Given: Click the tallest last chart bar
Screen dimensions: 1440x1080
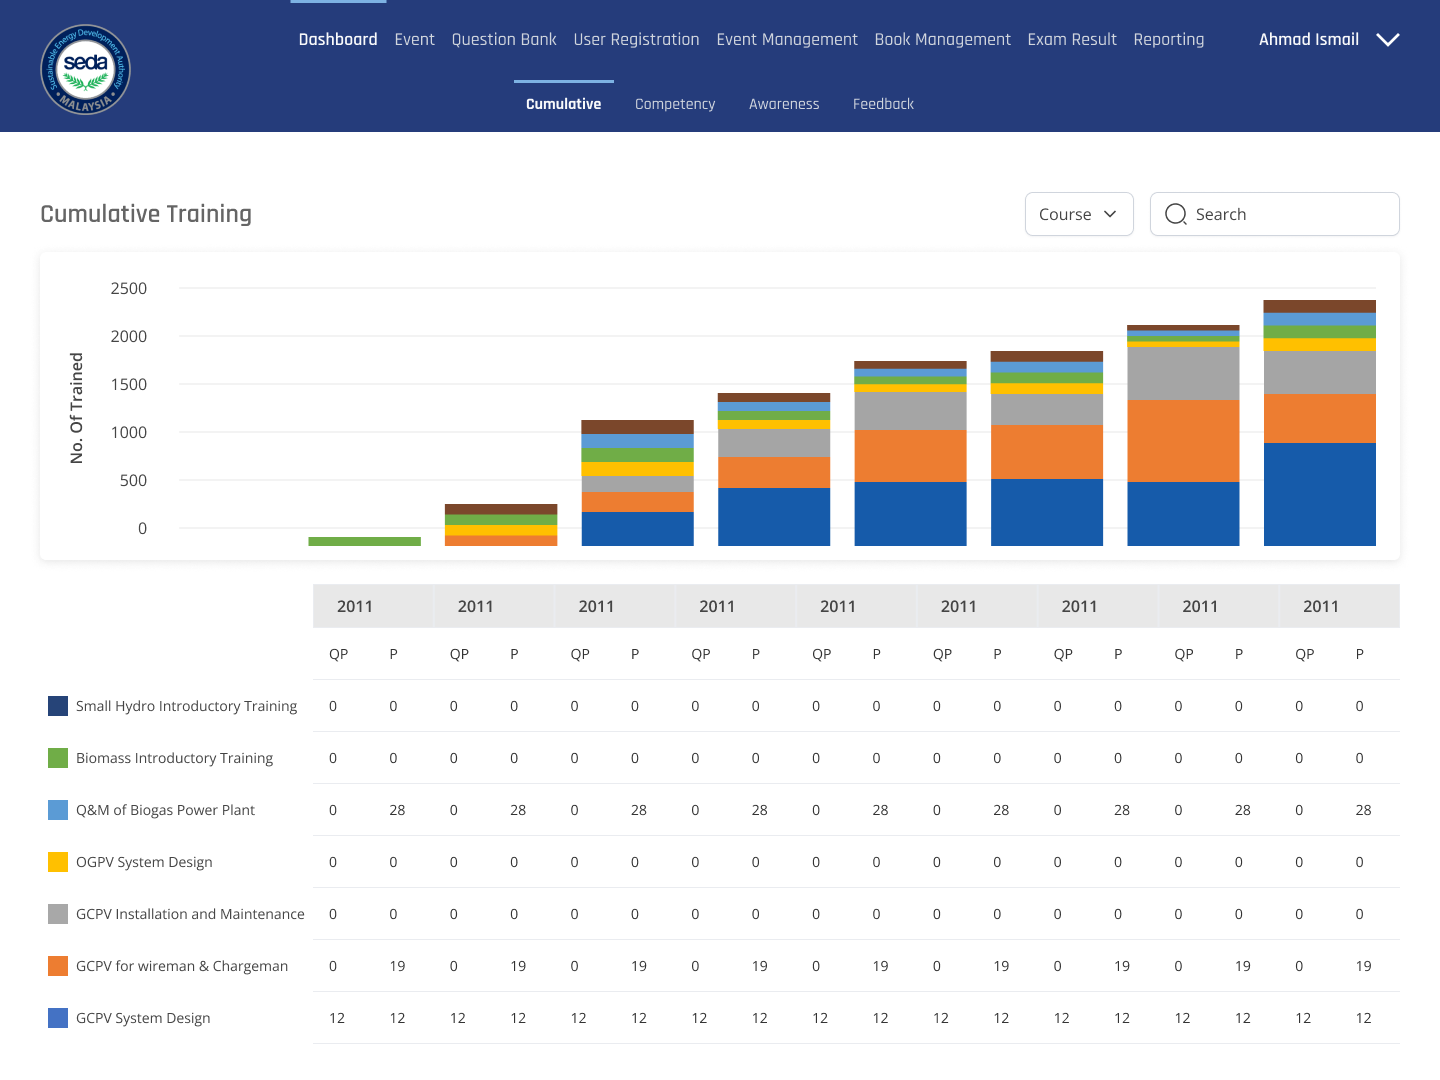Looking at the screenshot, I should [x=1319, y=423].
